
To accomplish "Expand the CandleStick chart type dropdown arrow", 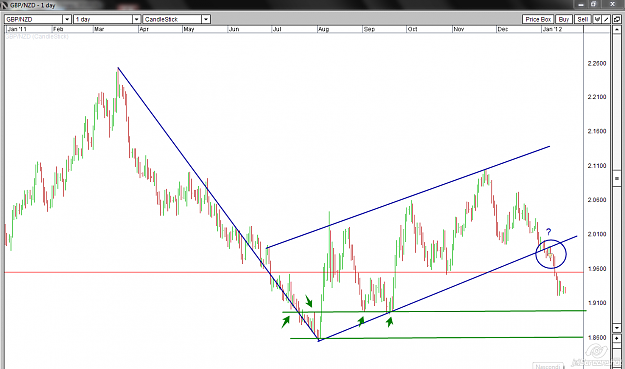I will [x=206, y=19].
